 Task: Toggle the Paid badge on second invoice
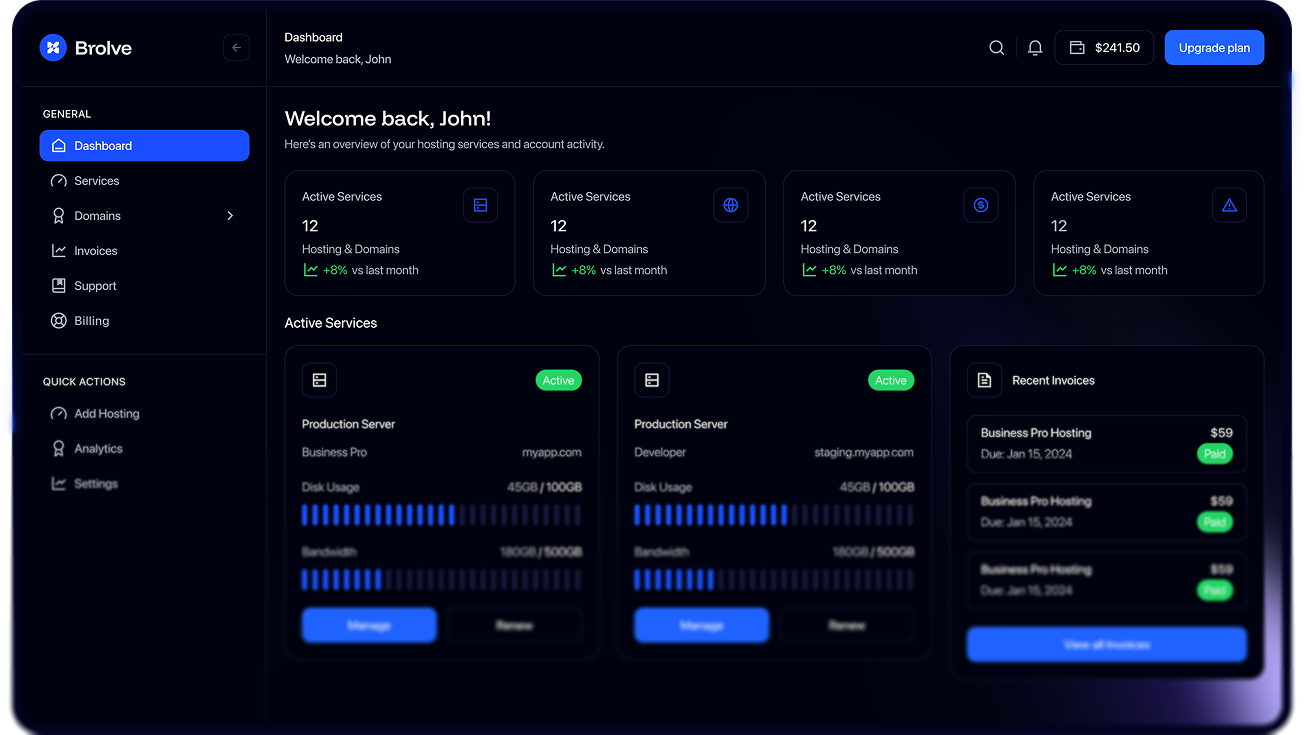pos(1215,522)
